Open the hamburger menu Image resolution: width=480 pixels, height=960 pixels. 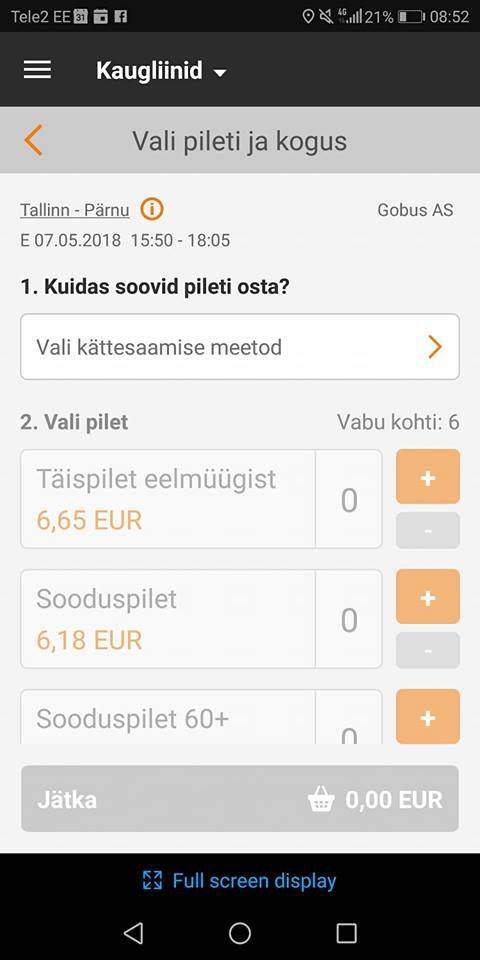(37, 70)
